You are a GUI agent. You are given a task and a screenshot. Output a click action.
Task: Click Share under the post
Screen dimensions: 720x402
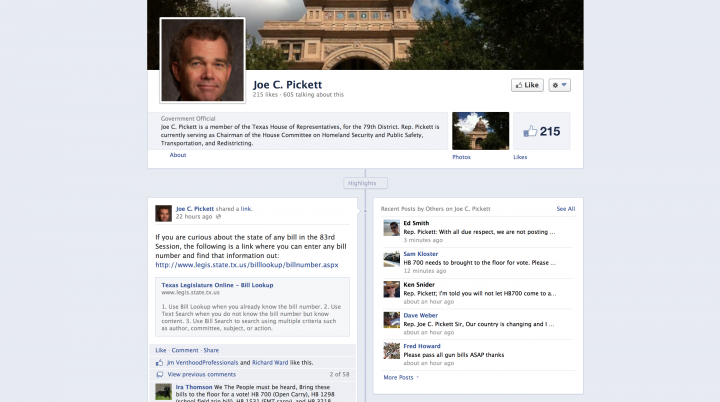click(x=211, y=350)
